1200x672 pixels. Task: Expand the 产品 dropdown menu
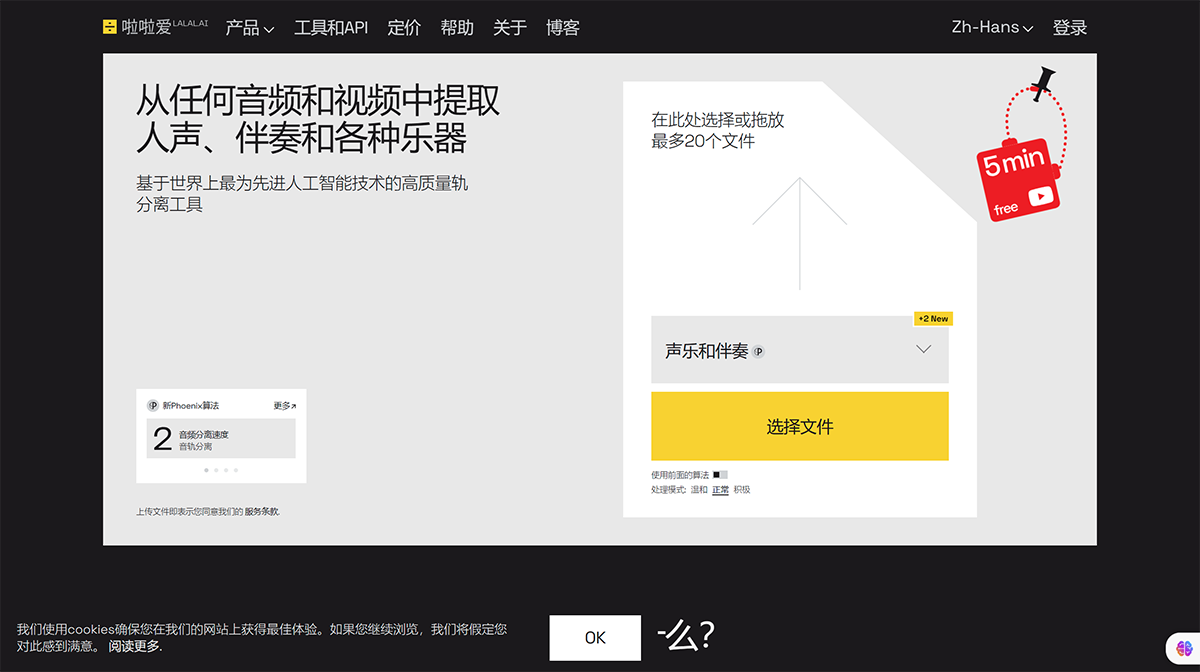(x=249, y=27)
